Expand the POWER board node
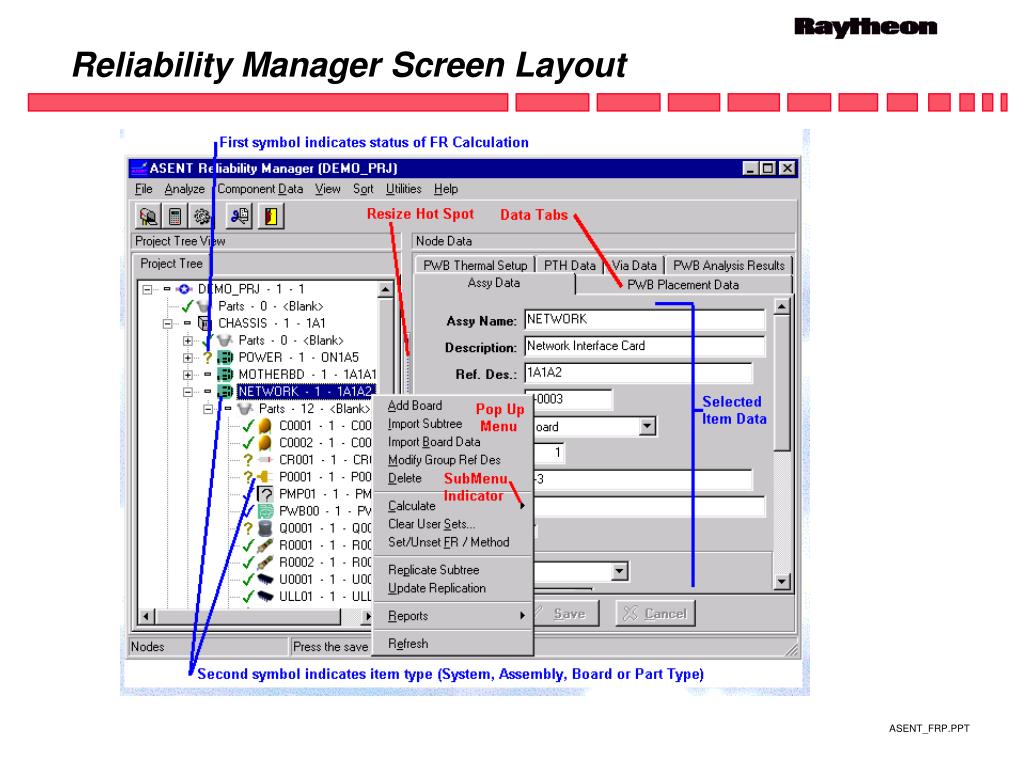Viewport: 1024px width, 768px height. [188, 358]
